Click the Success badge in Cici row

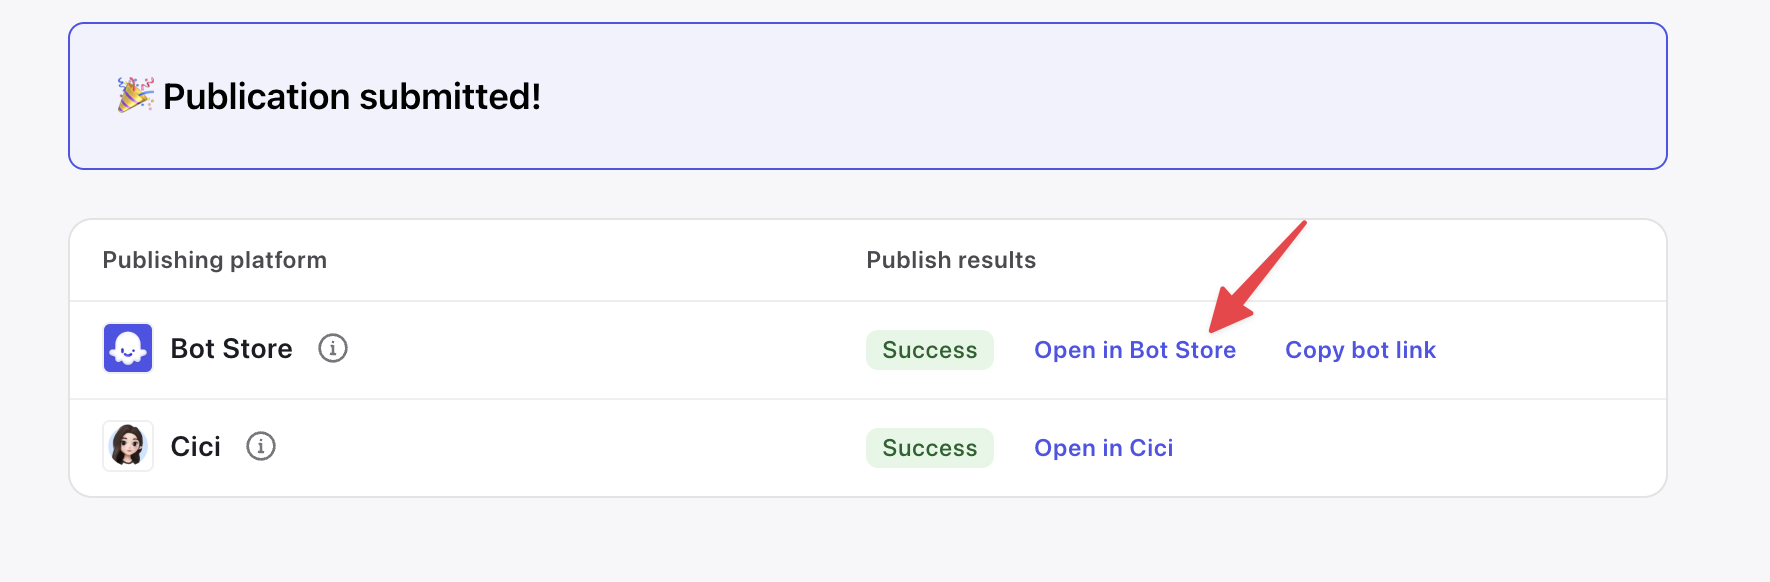[x=929, y=448]
